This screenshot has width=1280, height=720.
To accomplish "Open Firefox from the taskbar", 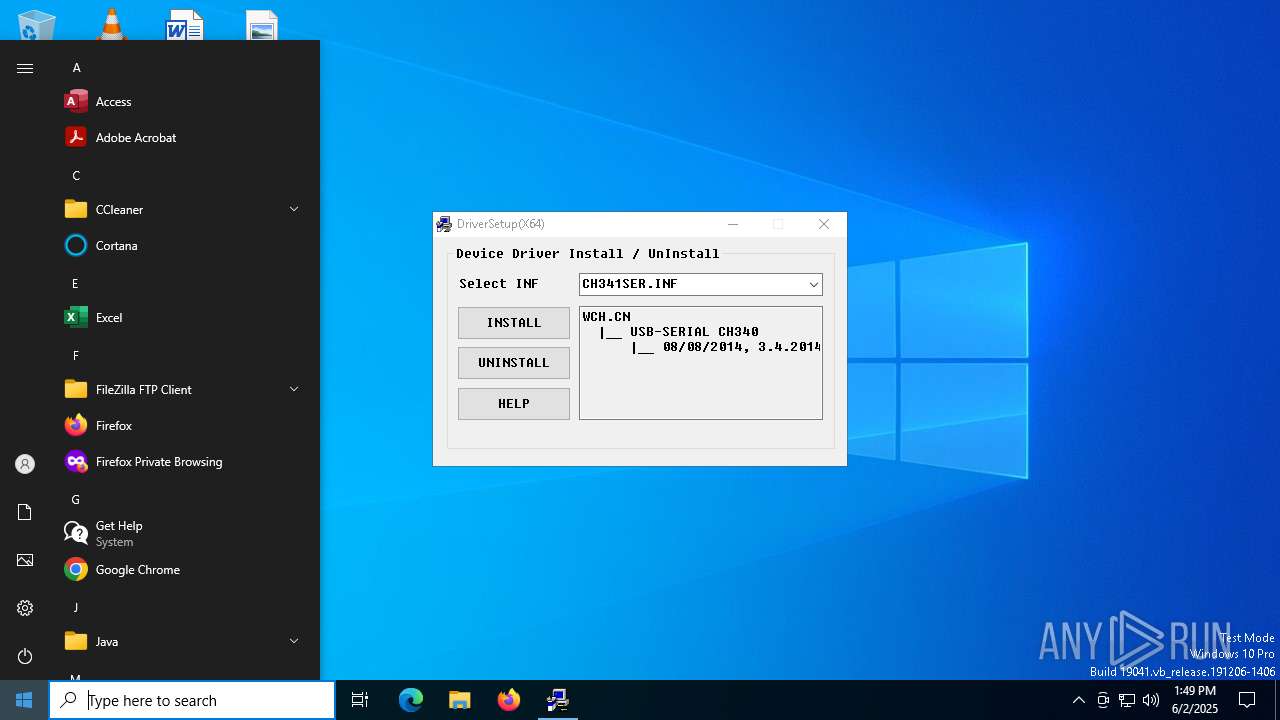I will (x=509, y=700).
